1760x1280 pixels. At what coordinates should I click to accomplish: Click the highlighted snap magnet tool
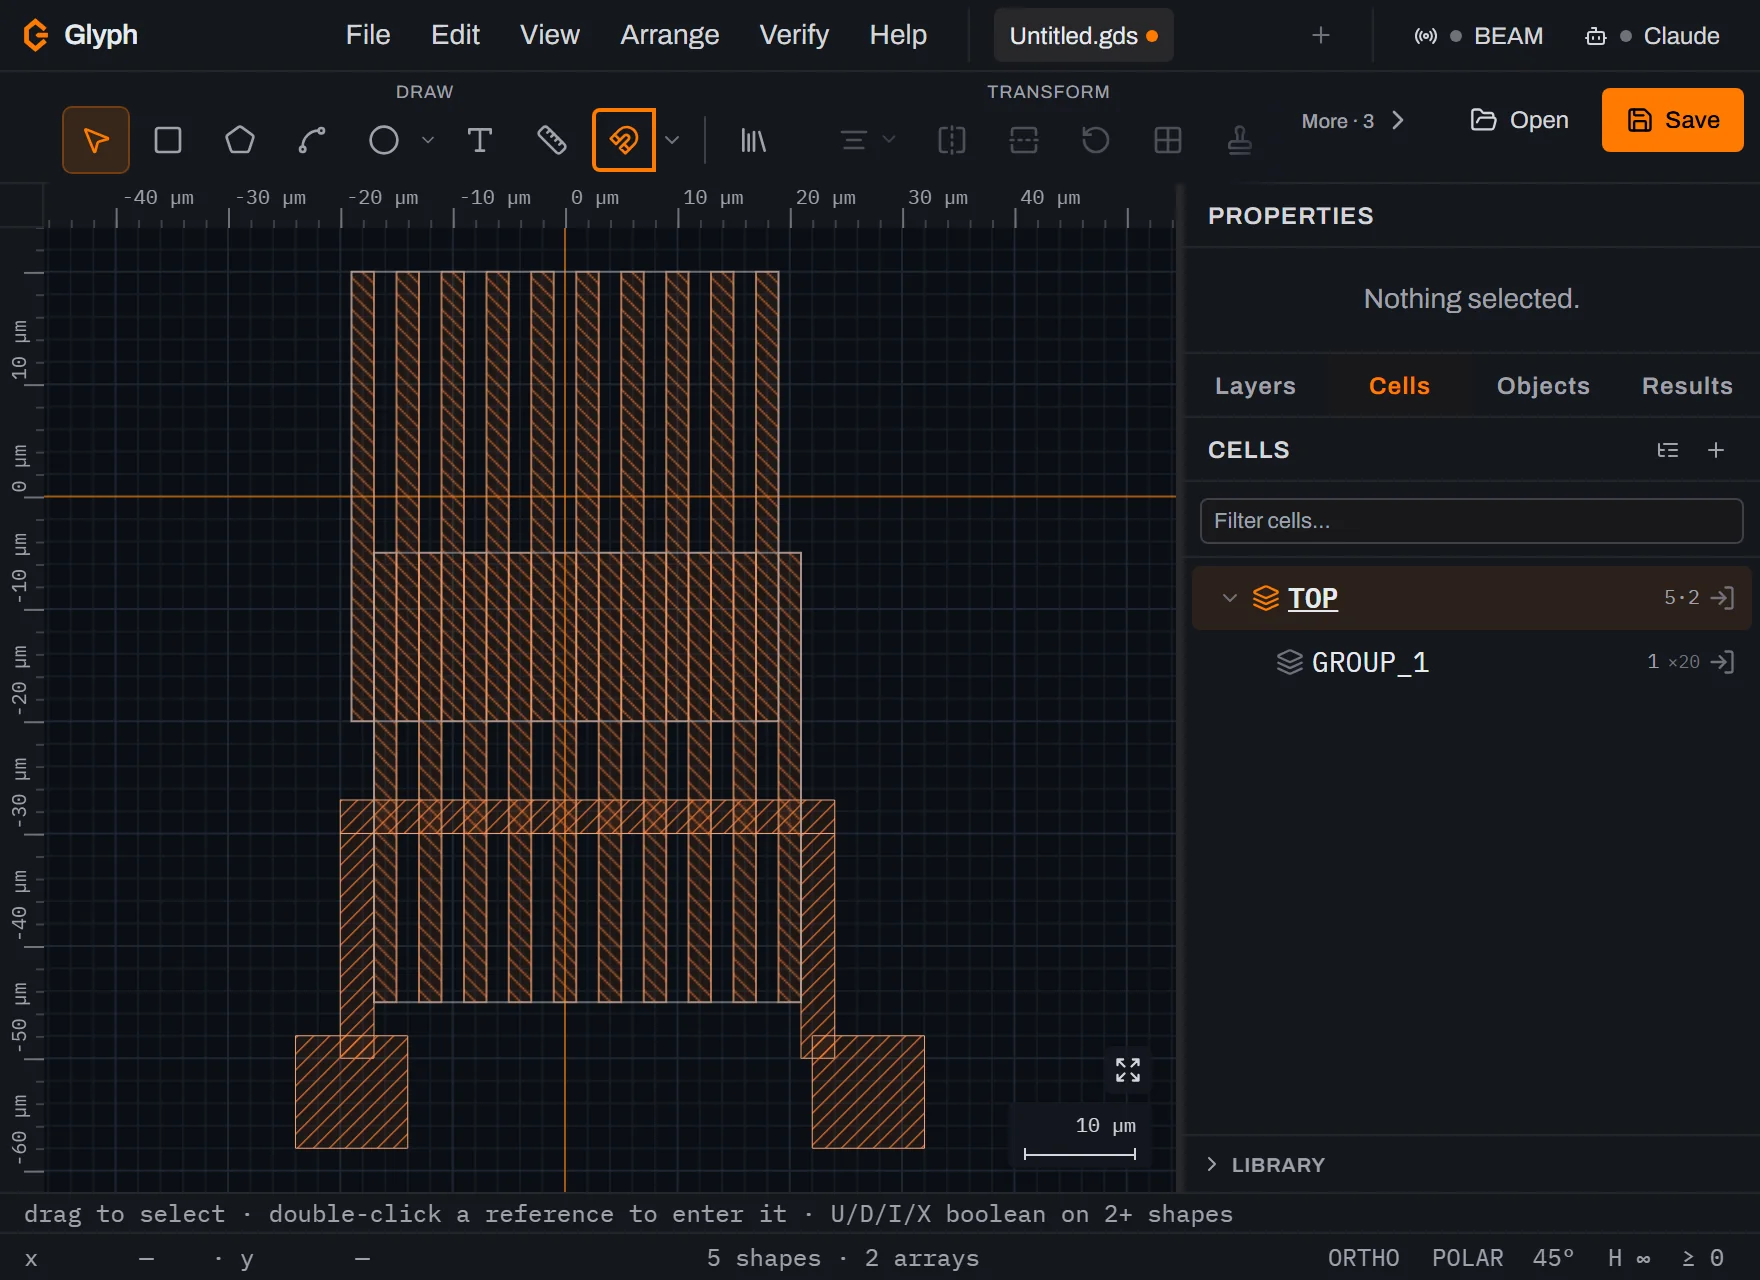pyautogui.click(x=624, y=140)
